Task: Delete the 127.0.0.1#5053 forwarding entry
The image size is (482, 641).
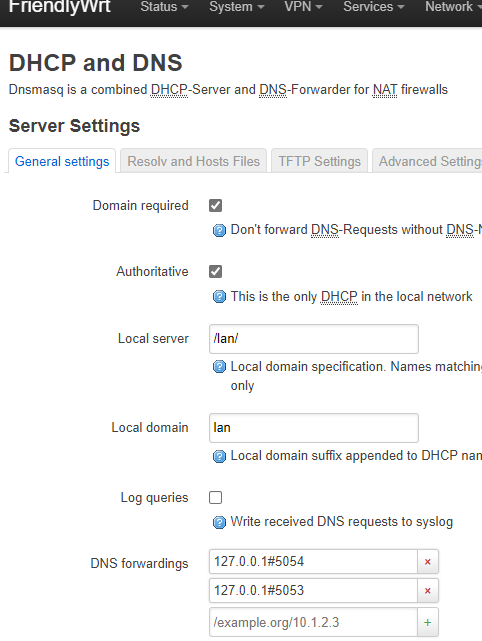Action: pyautogui.click(x=428, y=591)
